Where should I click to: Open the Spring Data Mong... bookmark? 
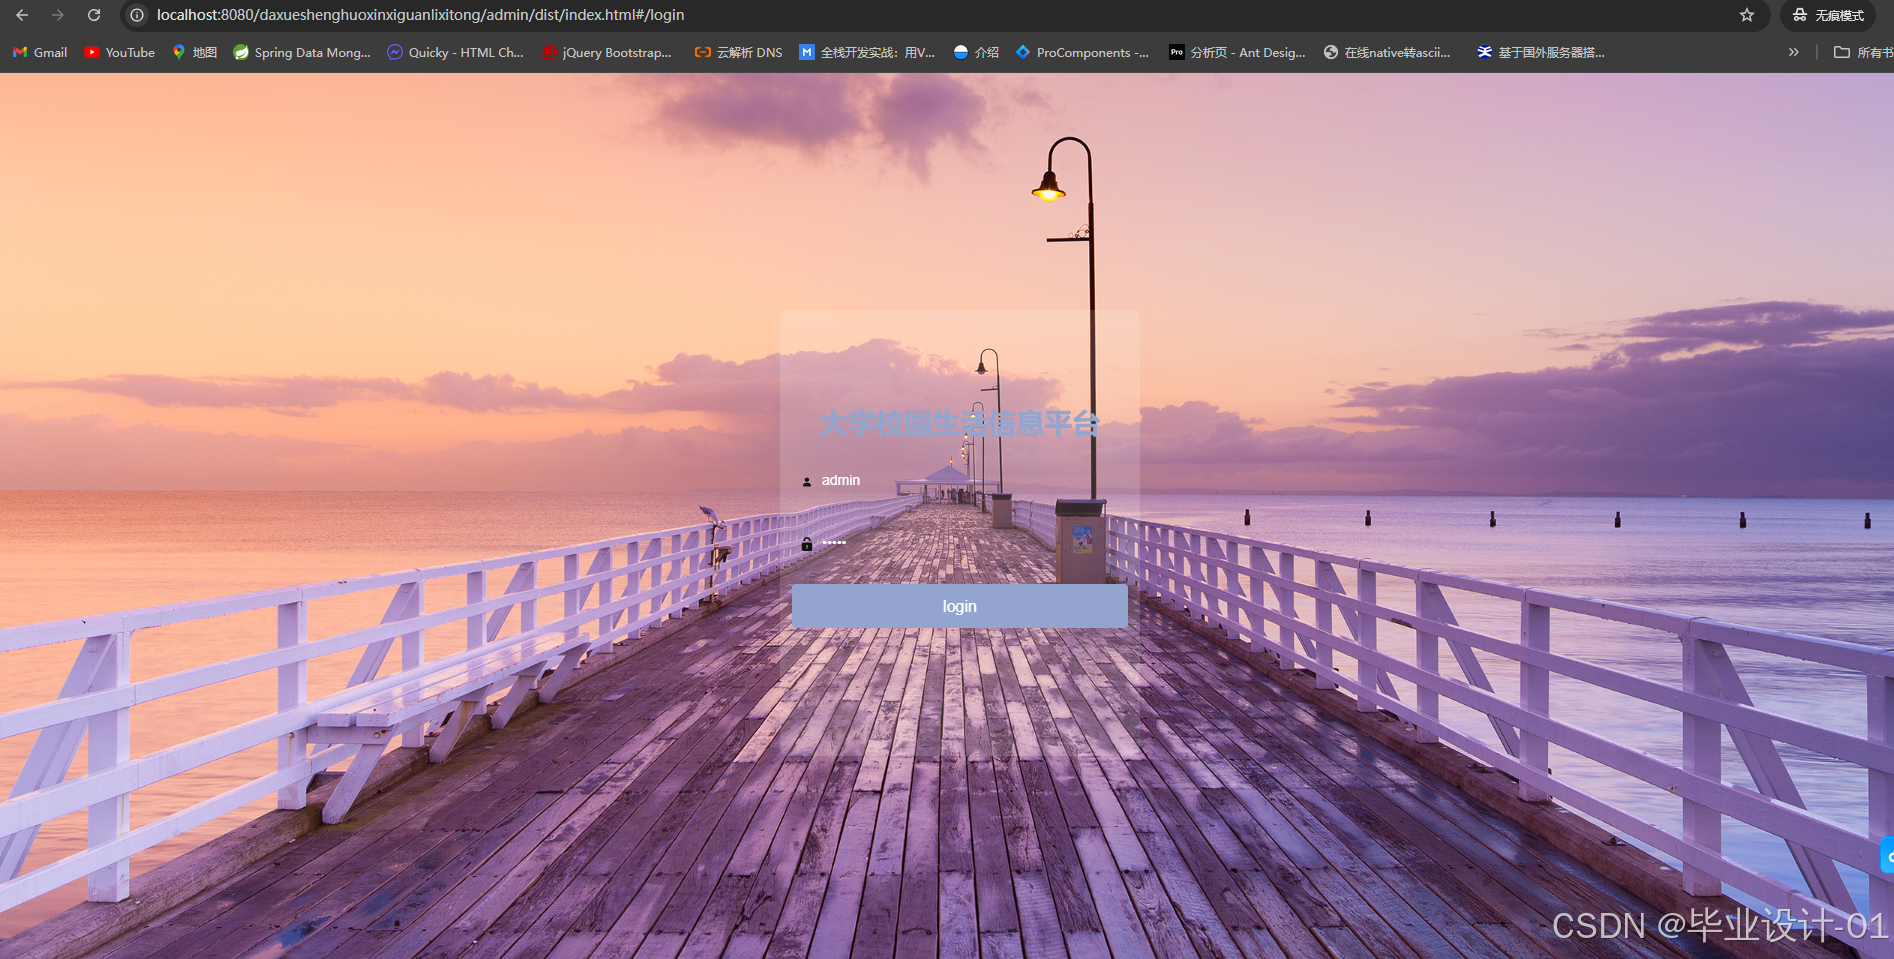[x=301, y=52]
